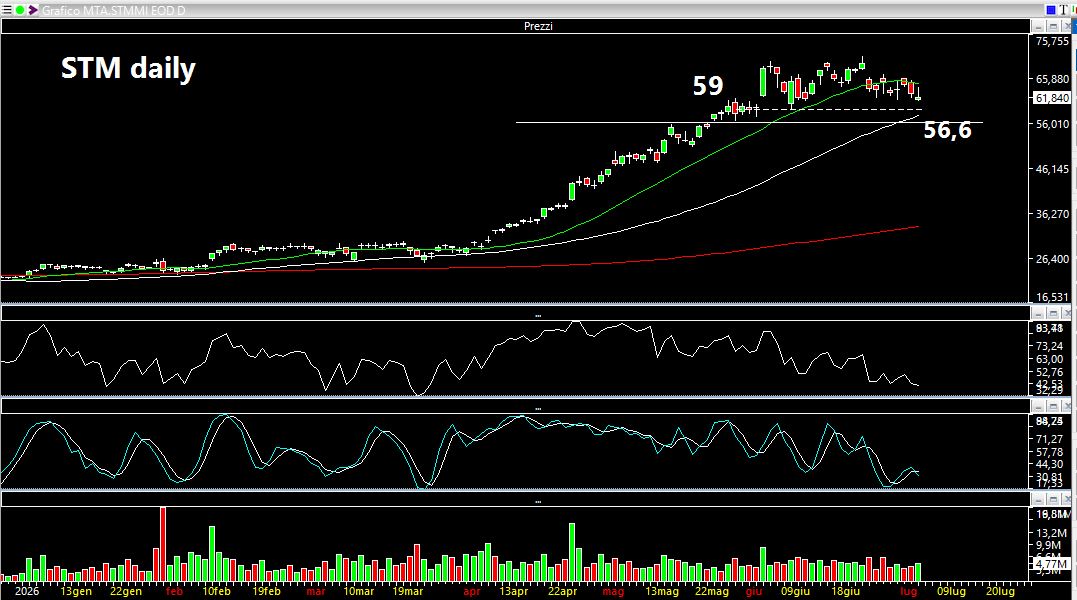This screenshot has width=1077, height=600.
Task: Click the 19feb date axis label
Action: [x=266, y=591]
